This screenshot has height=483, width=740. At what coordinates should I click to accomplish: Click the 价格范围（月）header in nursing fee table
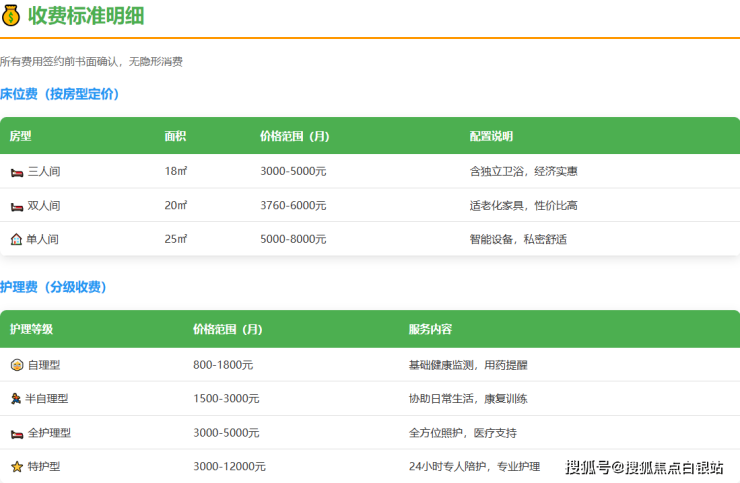[x=227, y=329]
